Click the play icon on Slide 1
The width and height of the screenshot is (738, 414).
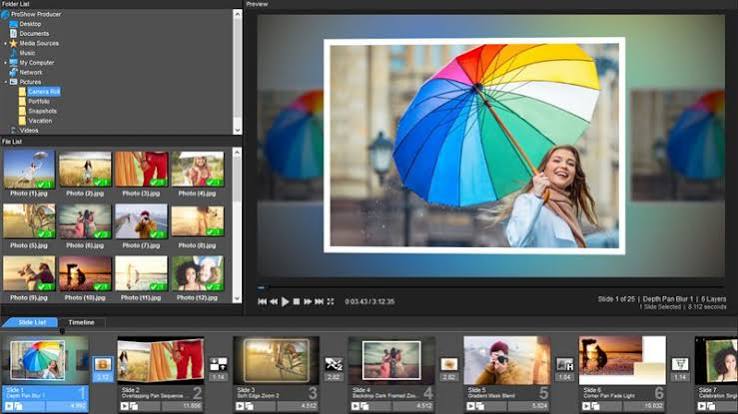(9, 406)
